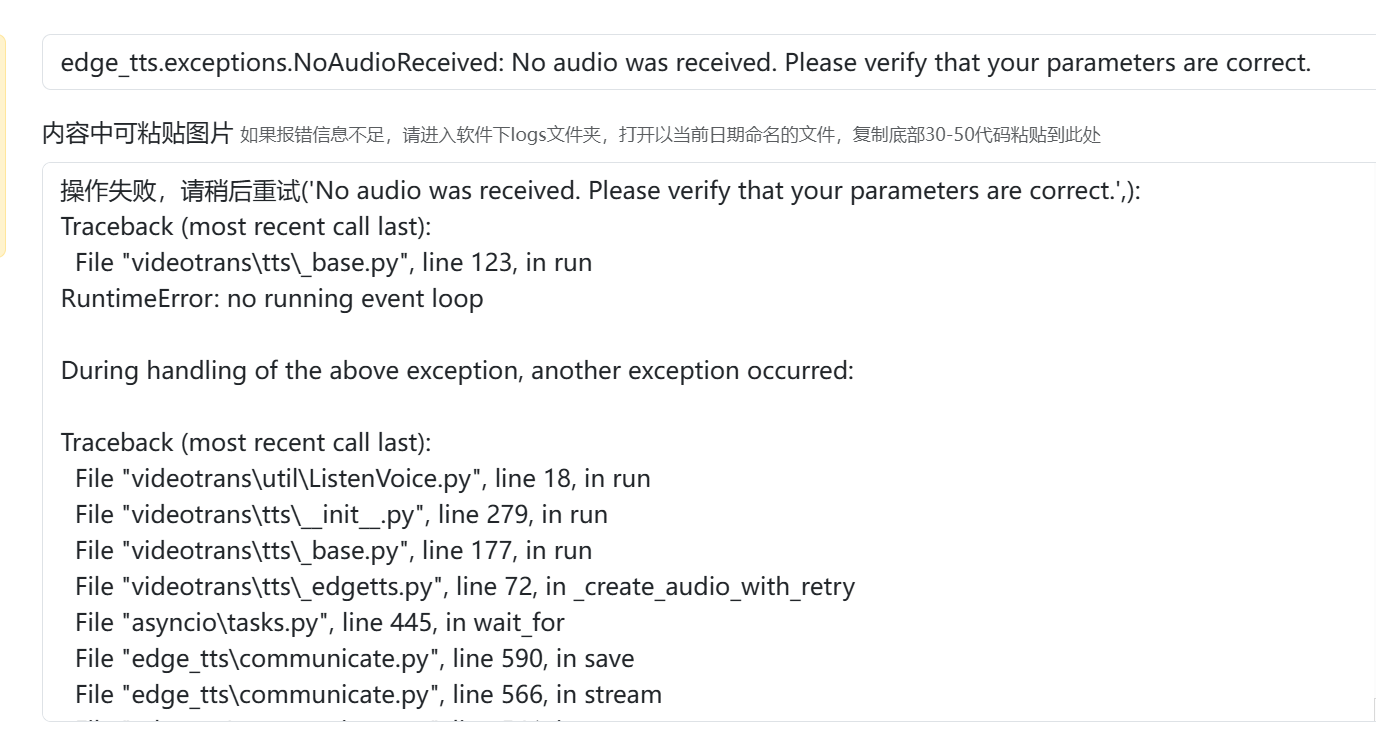Click the '__init__.py line 279' traceback entry
The image size is (1376, 731).
pyautogui.click(x=341, y=515)
